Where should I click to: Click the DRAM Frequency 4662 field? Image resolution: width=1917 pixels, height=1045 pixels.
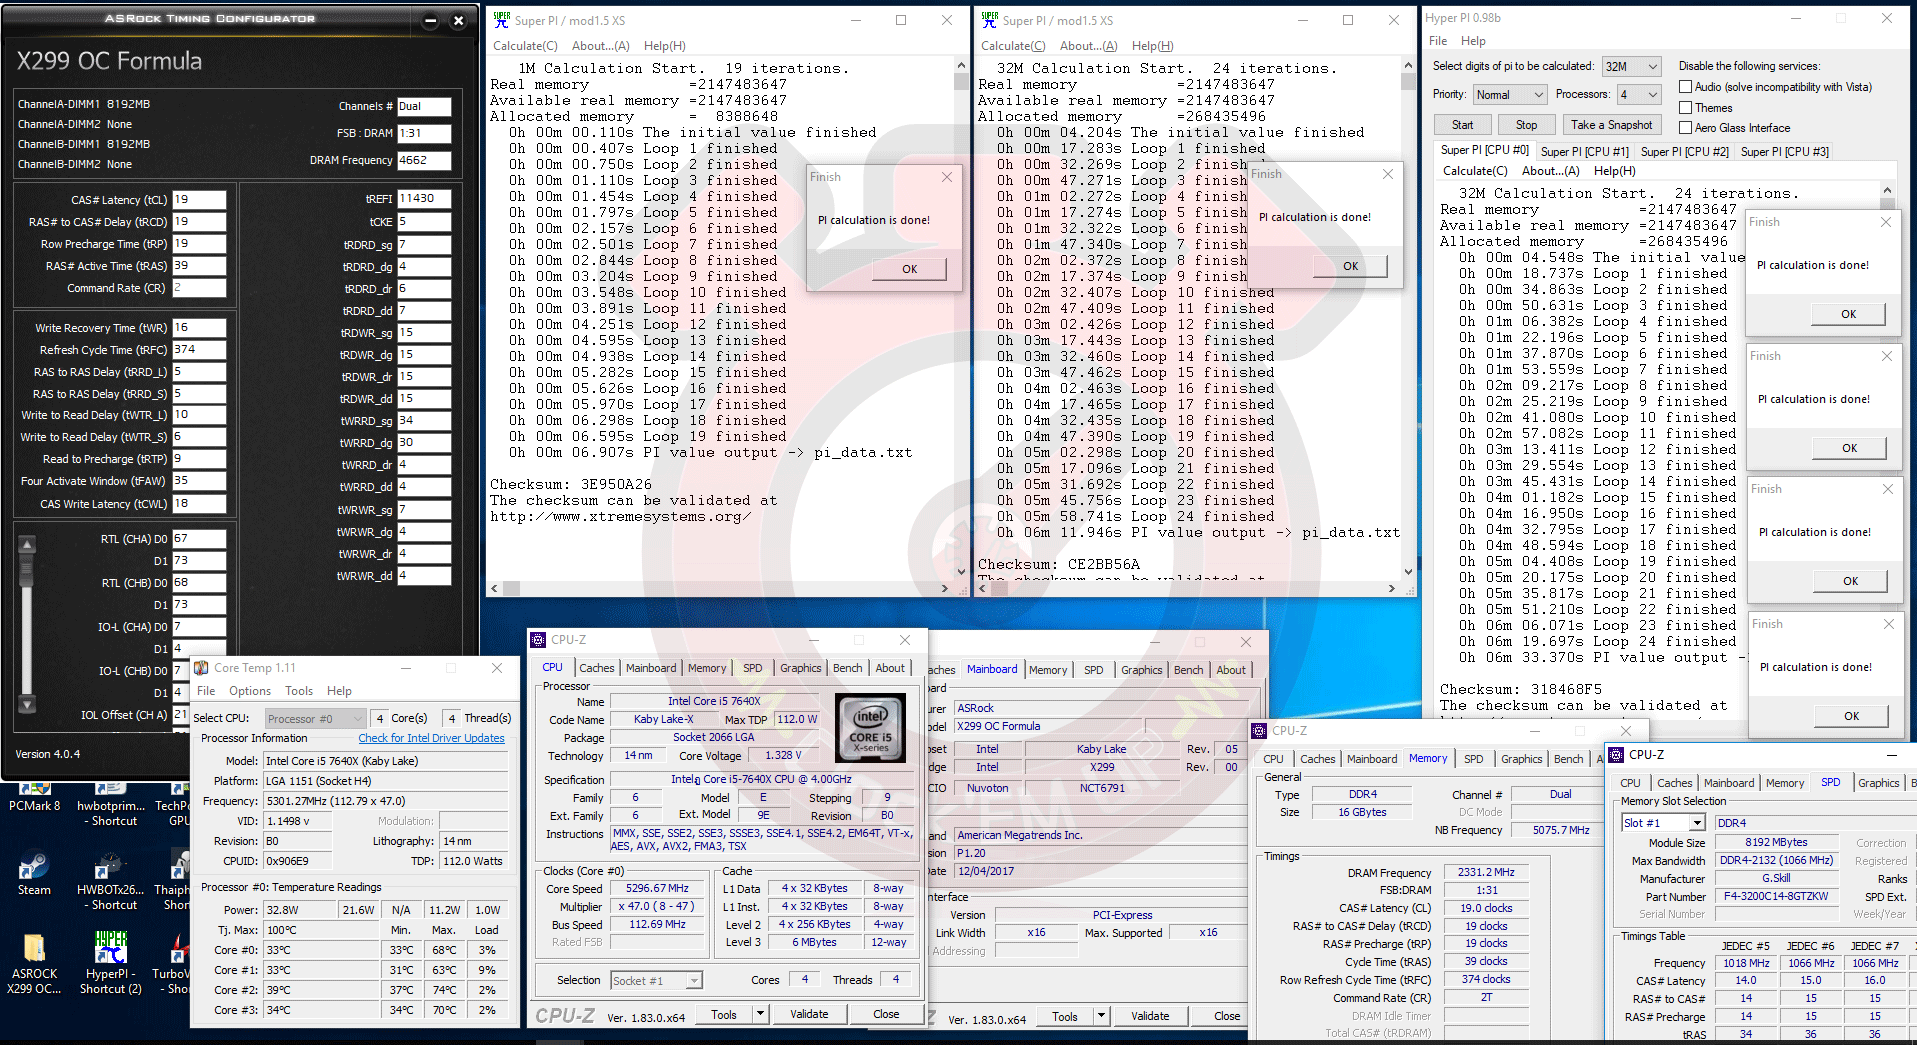pyautogui.click(x=424, y=160)
